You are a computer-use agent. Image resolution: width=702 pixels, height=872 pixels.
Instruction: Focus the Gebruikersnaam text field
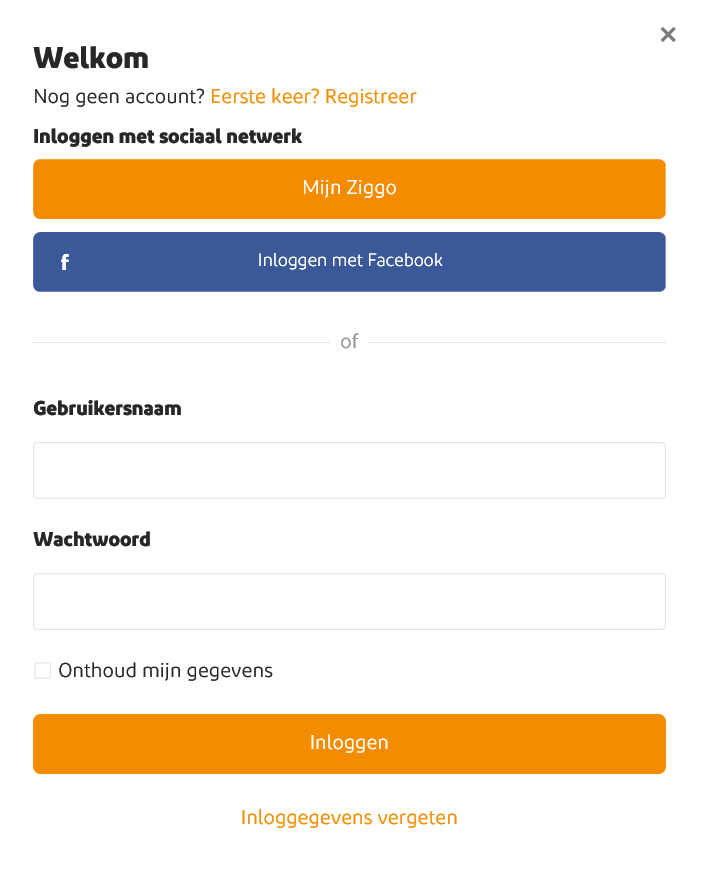[349, 470]
